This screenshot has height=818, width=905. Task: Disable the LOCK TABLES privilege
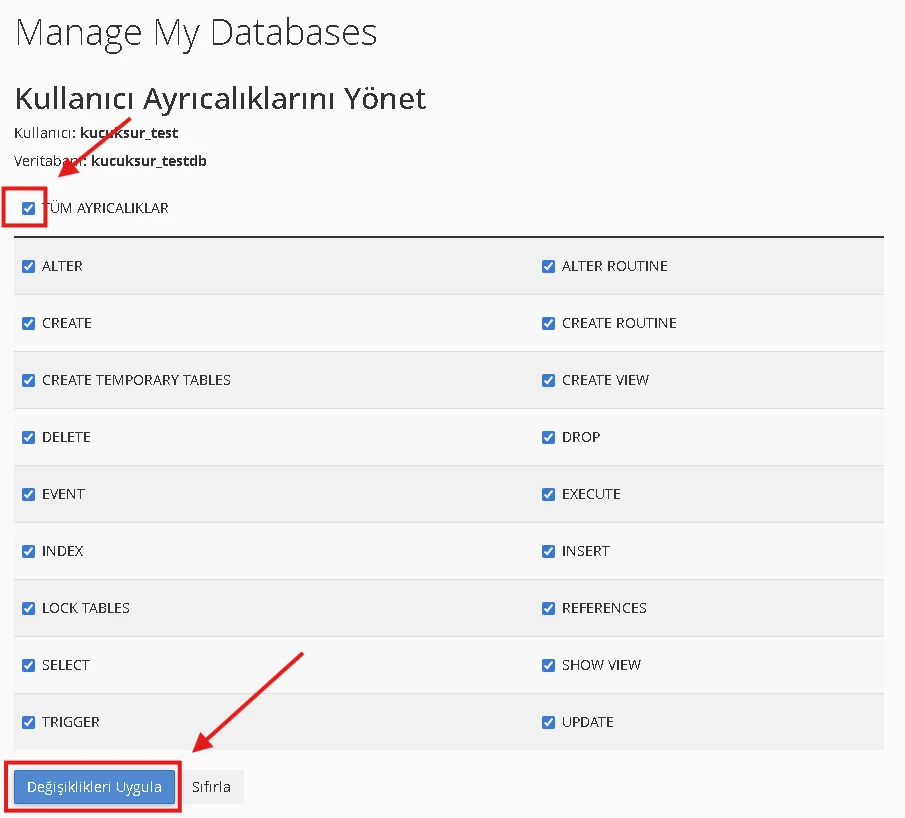pyautogui.click(x=28, y=607)
